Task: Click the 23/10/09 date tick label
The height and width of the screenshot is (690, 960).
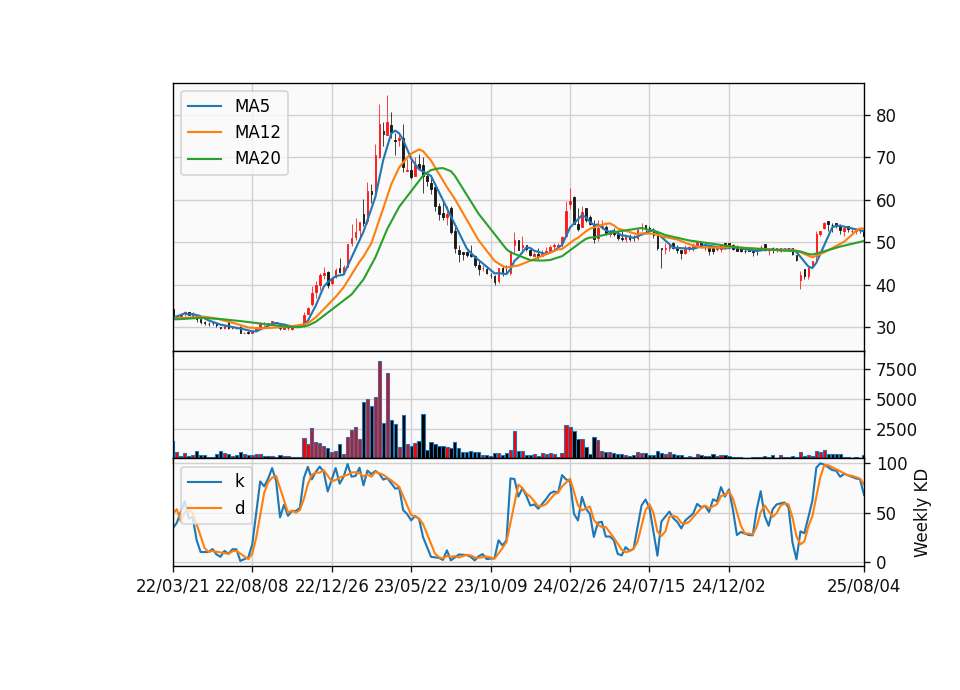Action: [490, 587]
